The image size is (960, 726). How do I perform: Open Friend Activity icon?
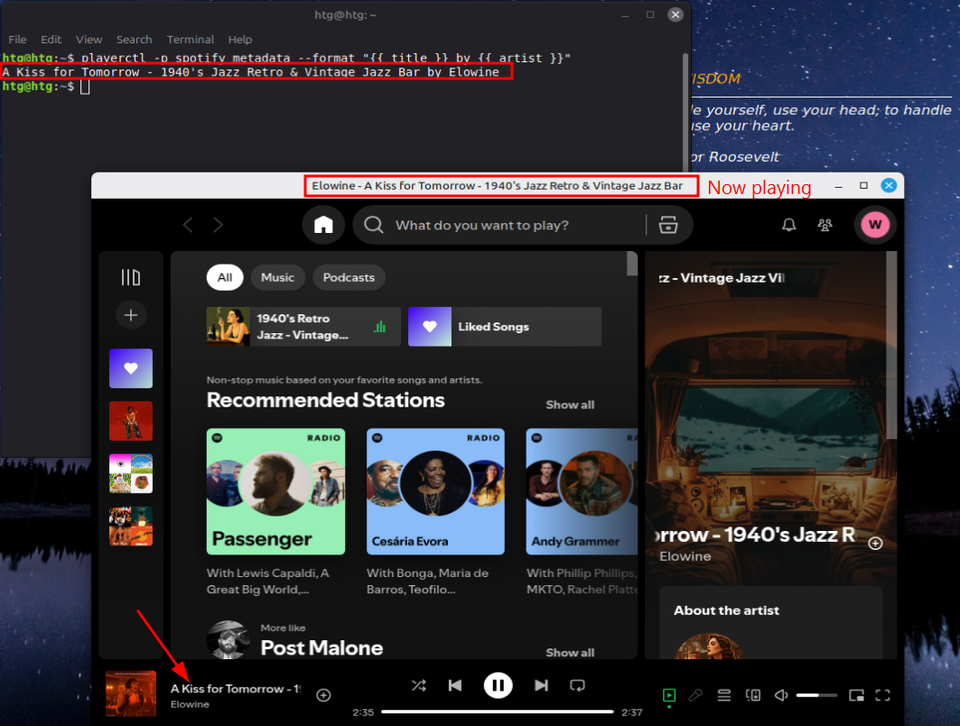tap(825, 225)
